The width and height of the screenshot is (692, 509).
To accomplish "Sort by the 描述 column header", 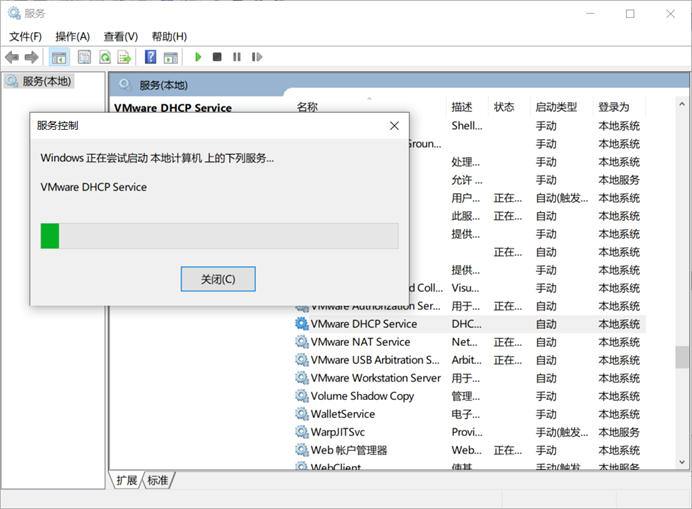I will tap(468, 107).
